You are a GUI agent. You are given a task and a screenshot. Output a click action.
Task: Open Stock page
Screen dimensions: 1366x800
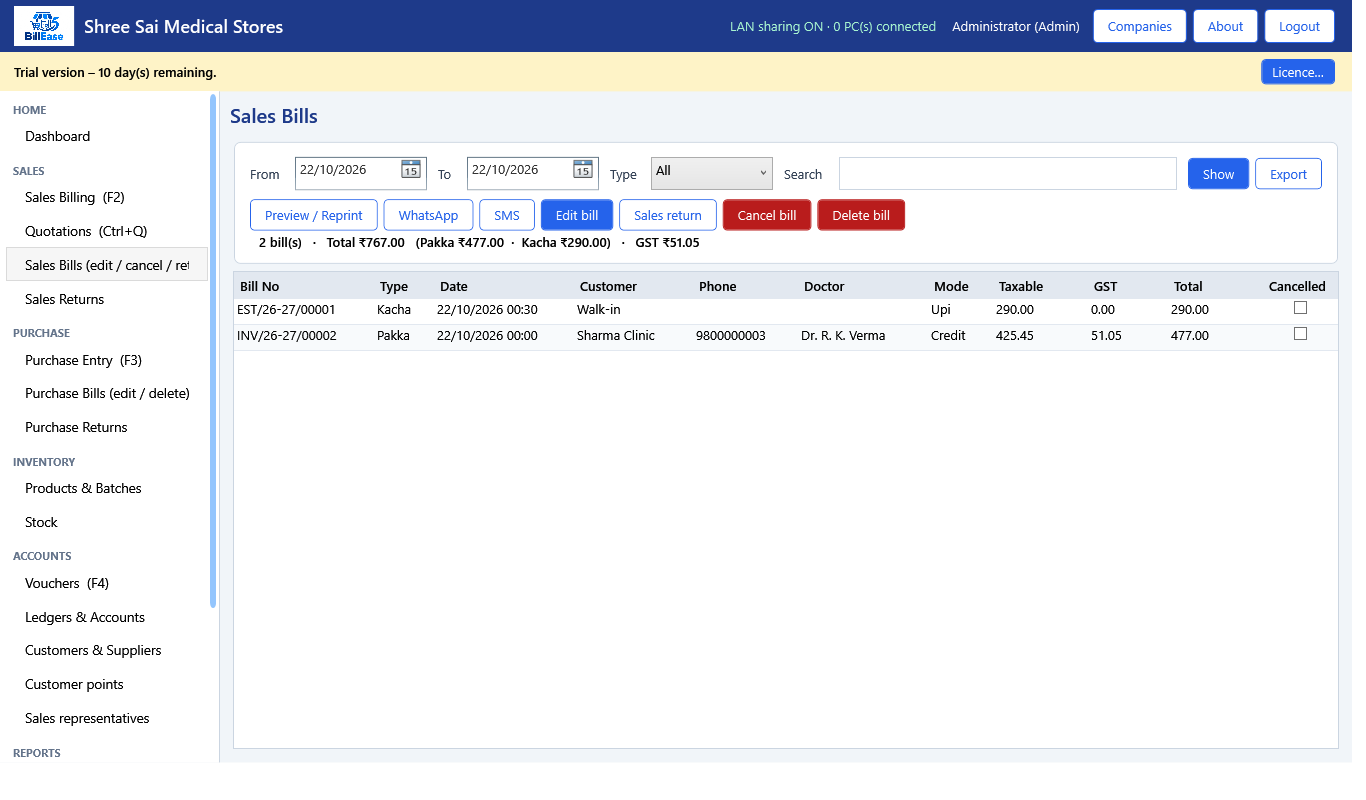pyautogui.click(x=106, y=522)
